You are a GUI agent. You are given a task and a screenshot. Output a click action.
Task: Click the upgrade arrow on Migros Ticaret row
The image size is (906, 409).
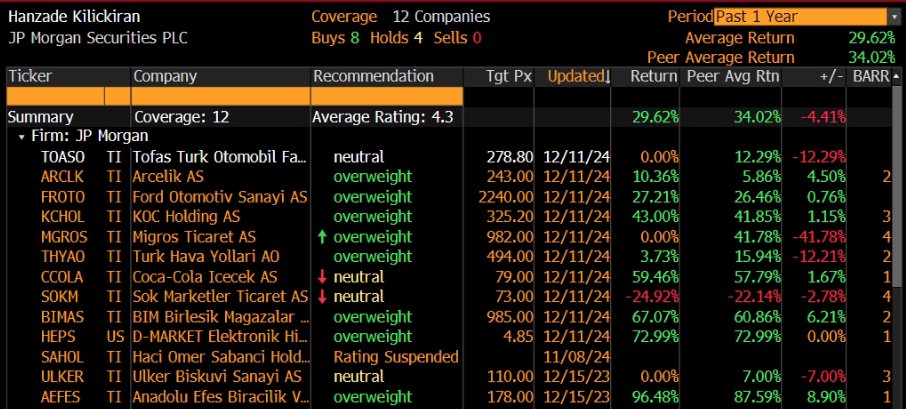[322, 237]
